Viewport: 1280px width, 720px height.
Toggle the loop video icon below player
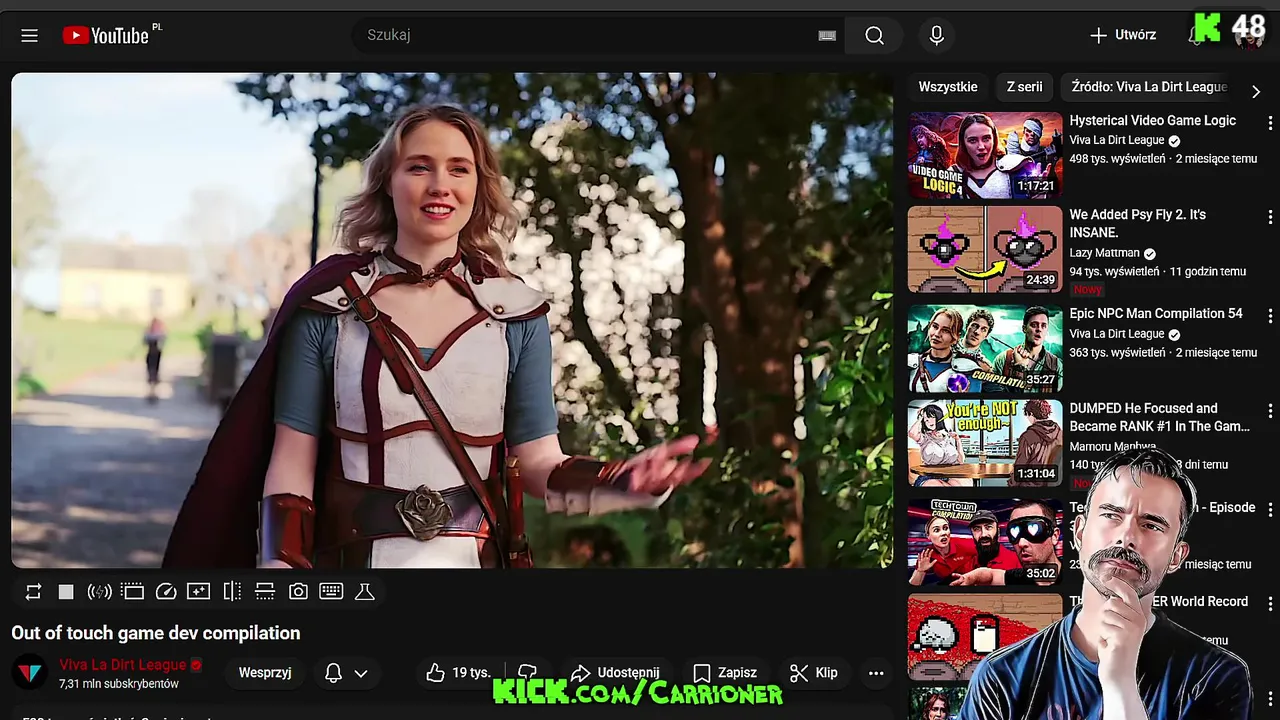[33, 592]
